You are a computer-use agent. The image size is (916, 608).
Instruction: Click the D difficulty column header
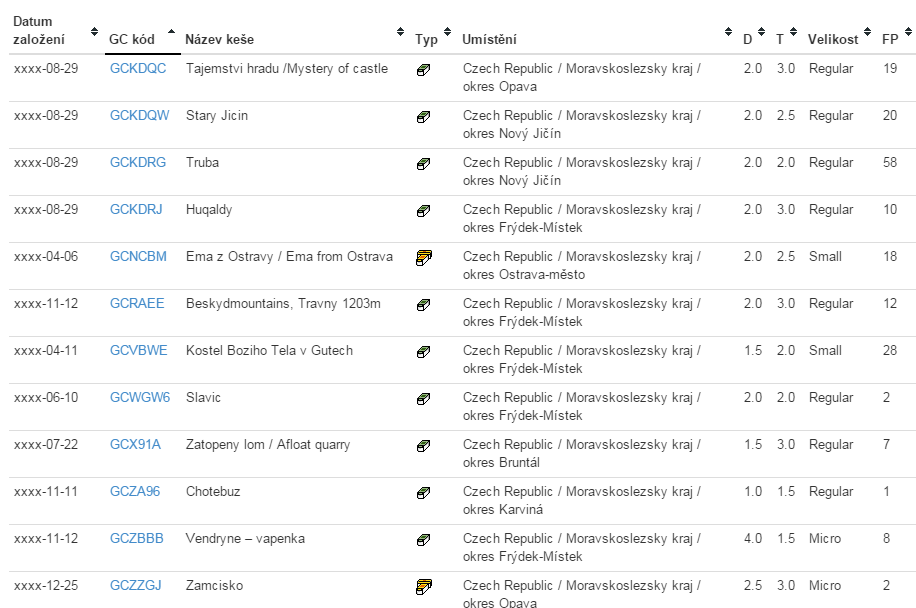[x=747, y=40]
